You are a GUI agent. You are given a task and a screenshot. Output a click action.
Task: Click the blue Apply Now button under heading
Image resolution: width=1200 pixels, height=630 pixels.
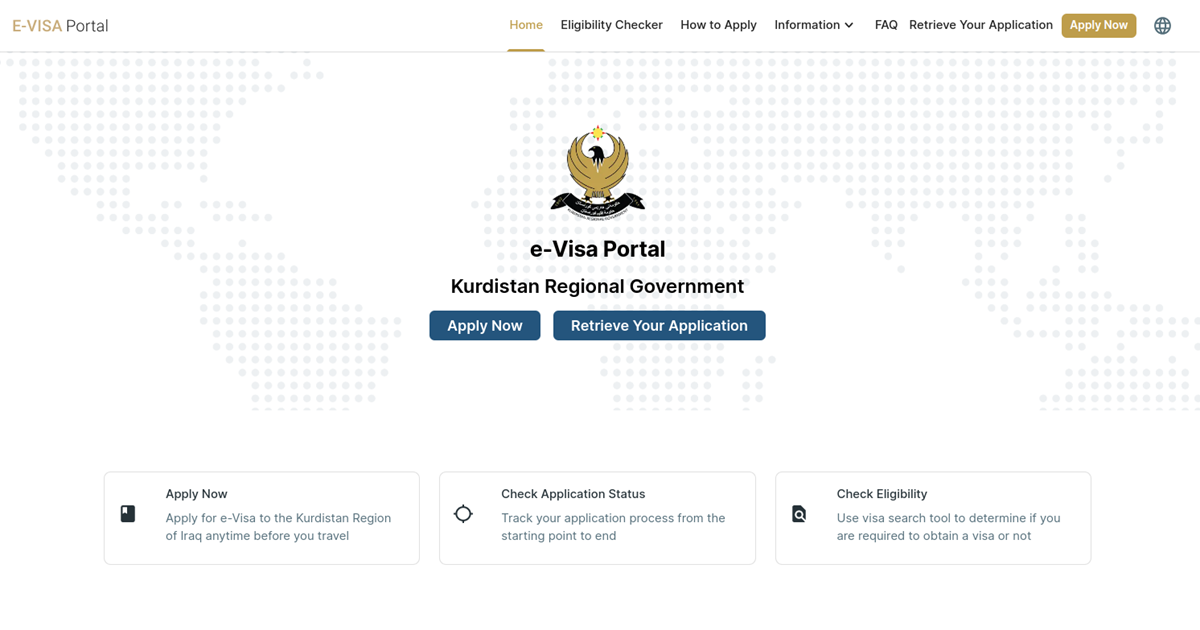click(x=484, y=326)
